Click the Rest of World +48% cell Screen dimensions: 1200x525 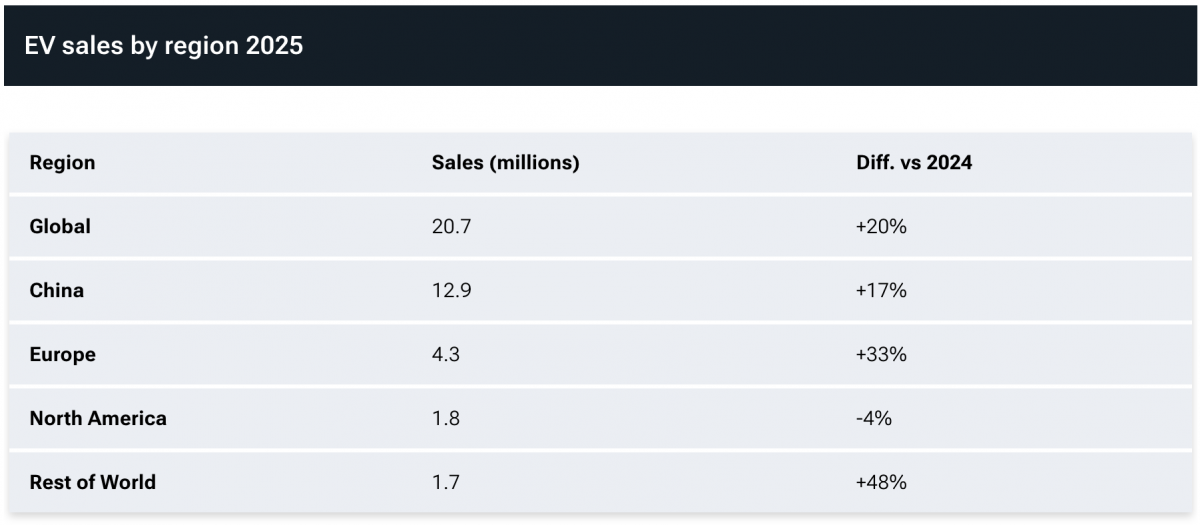tap(880, 483)
